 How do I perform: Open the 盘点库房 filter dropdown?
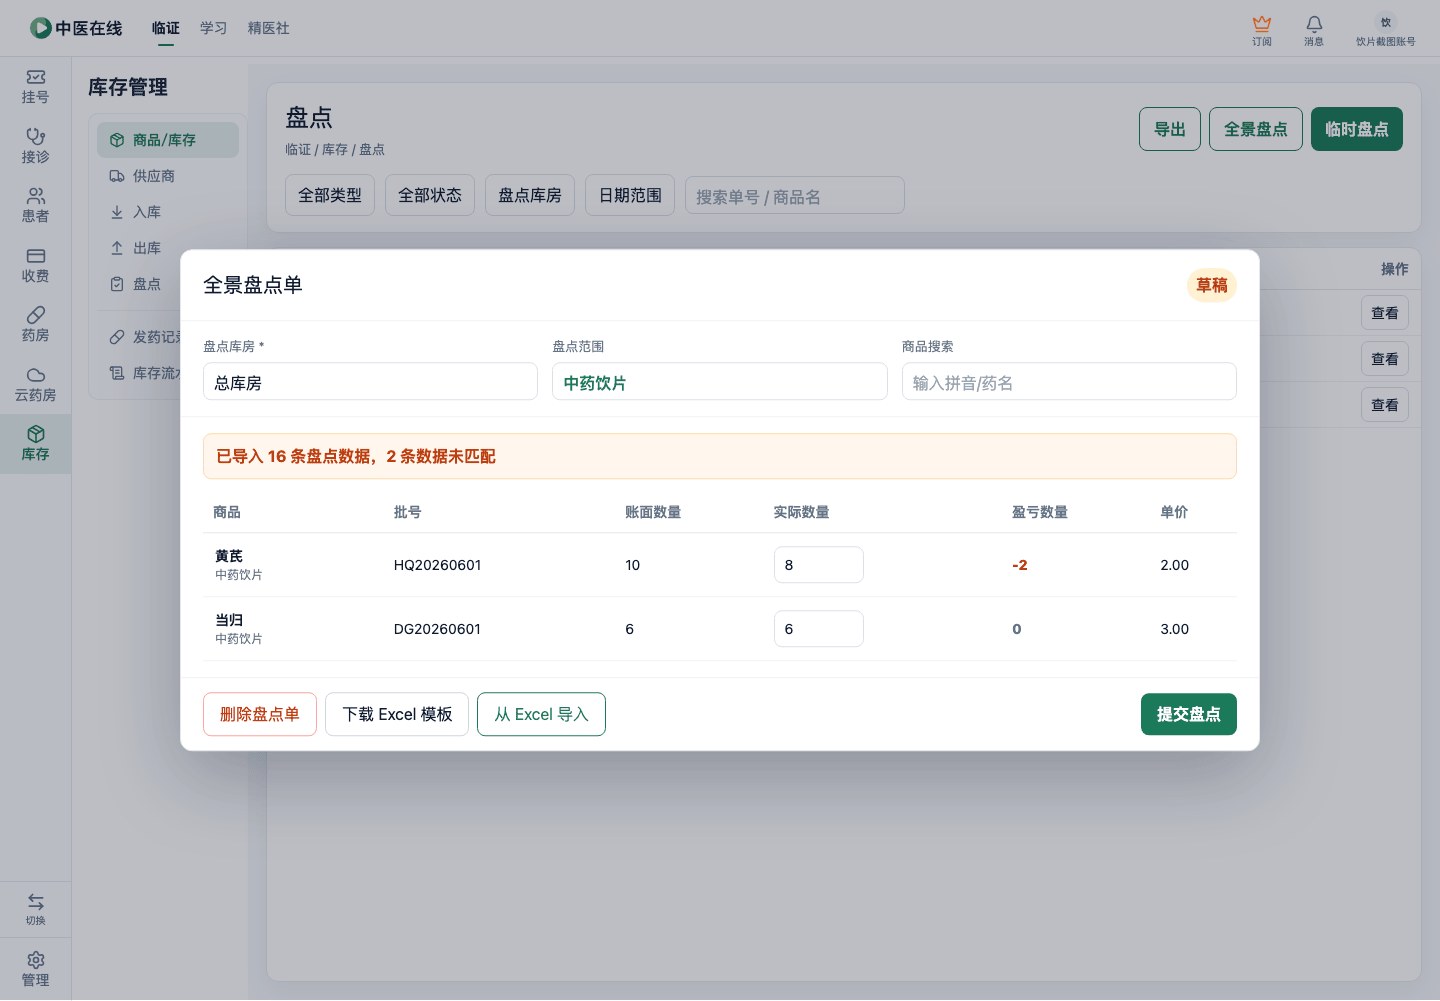point(530,195)
